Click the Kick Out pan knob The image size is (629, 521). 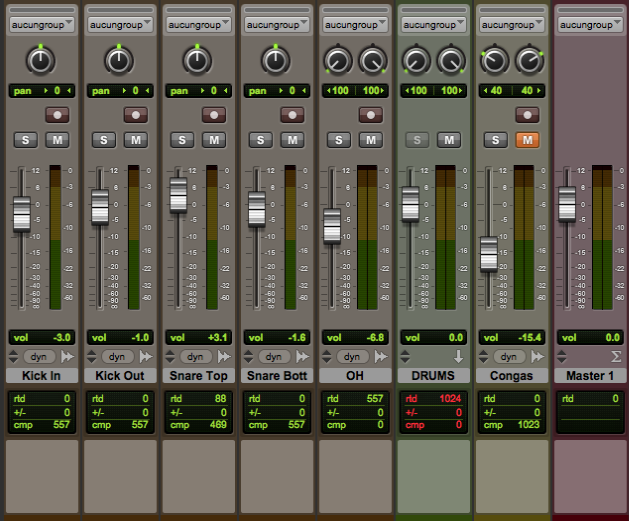tap(119, 61)
